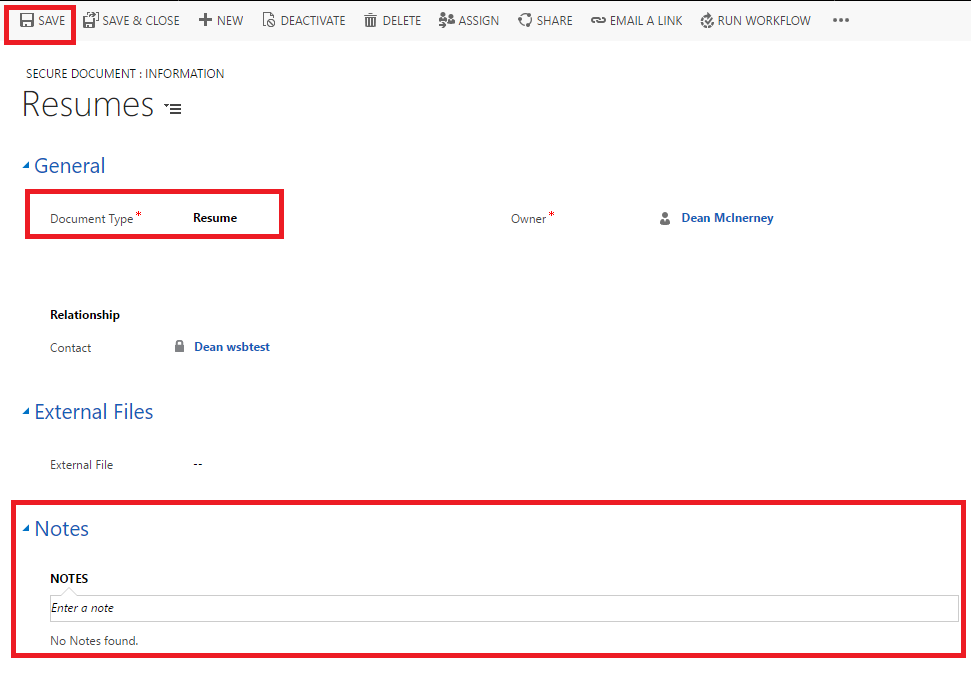Click the Deactivate document icon

click(x=268, y=20)
